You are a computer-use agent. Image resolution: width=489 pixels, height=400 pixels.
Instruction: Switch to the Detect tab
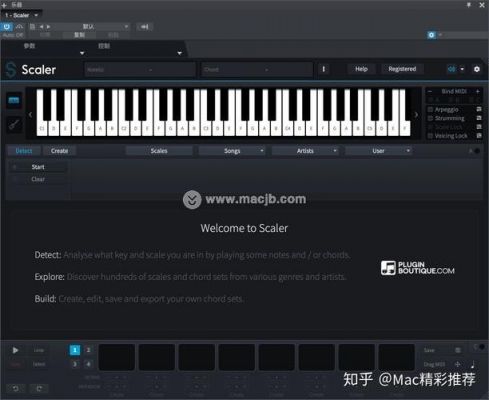(24, 151)
